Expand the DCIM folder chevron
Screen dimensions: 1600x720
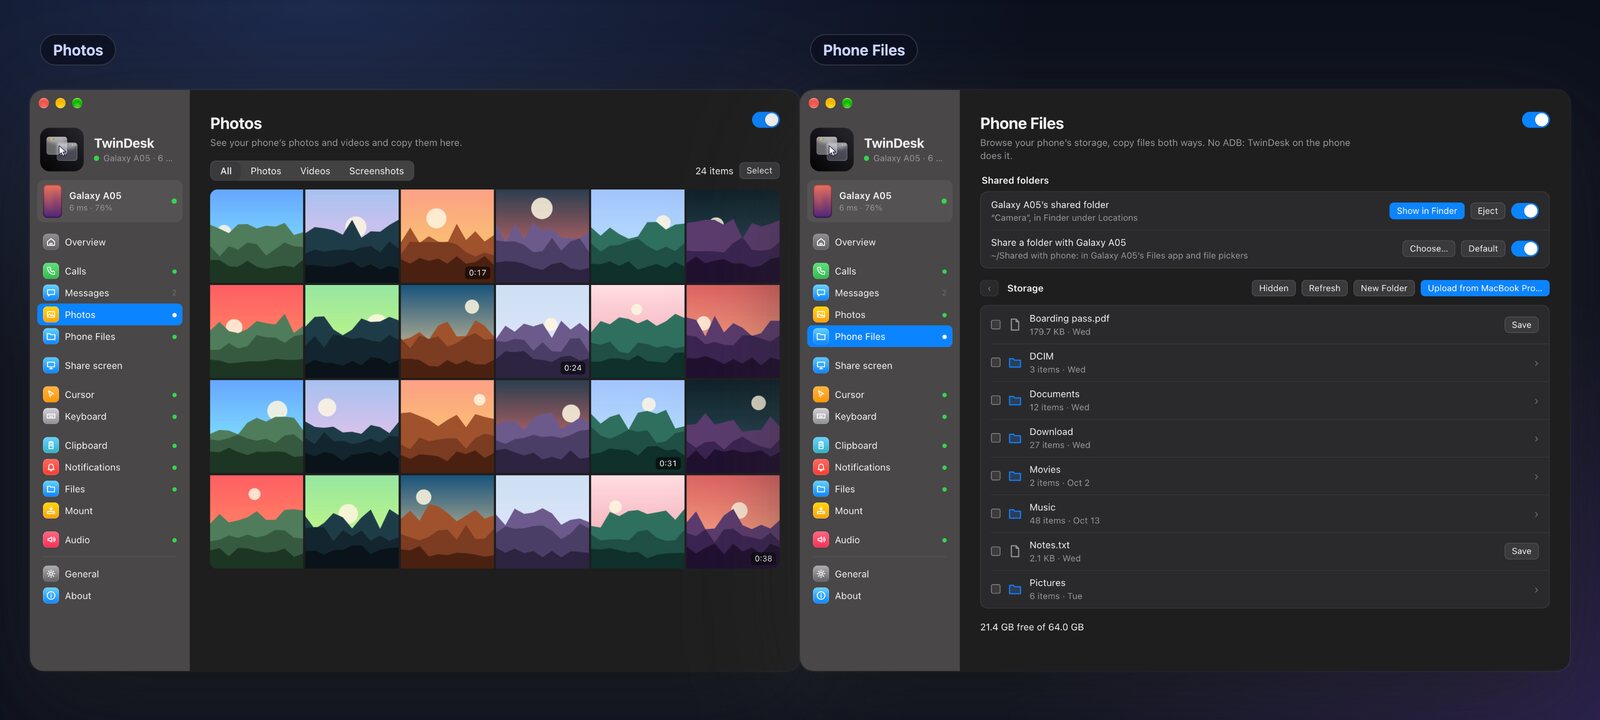pos(1536,363)
